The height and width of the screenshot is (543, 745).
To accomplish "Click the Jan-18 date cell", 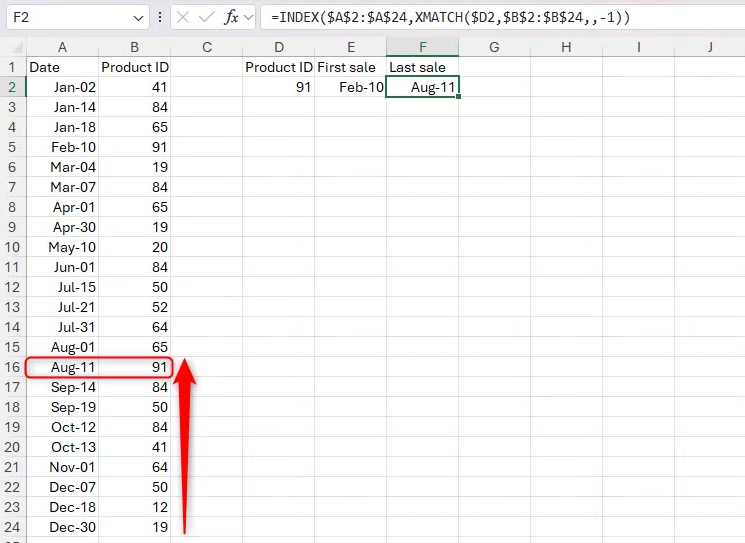I will pyautogui.click(x=62, y=127).
